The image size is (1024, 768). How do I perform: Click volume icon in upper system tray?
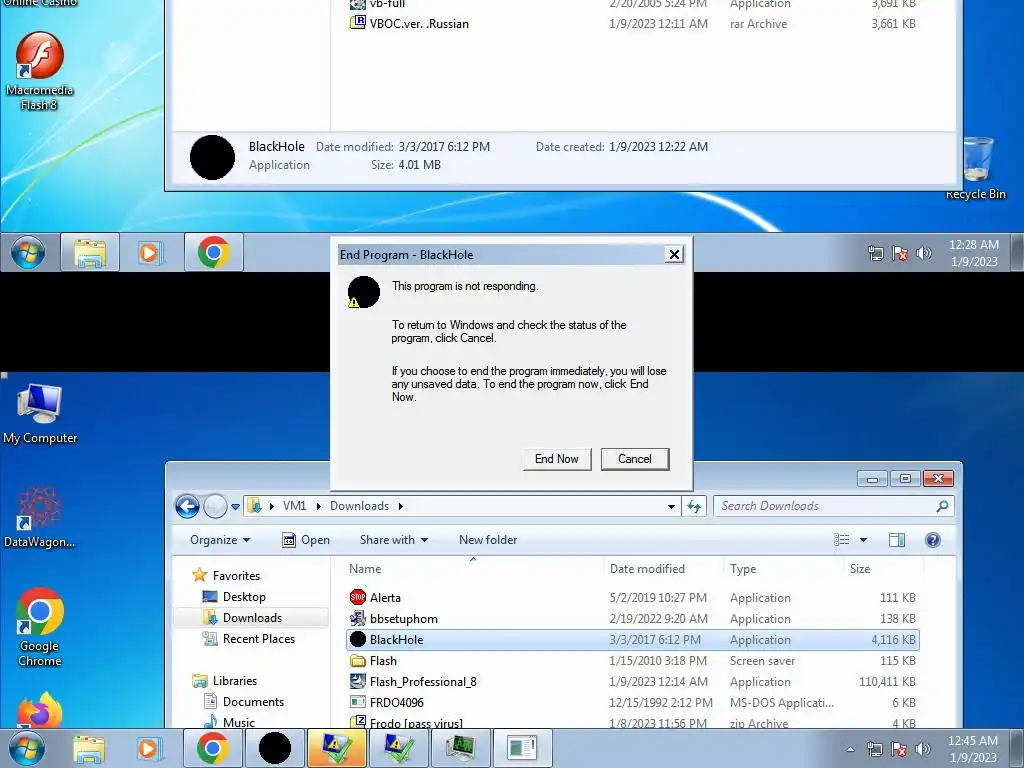(x=923, y=253)
